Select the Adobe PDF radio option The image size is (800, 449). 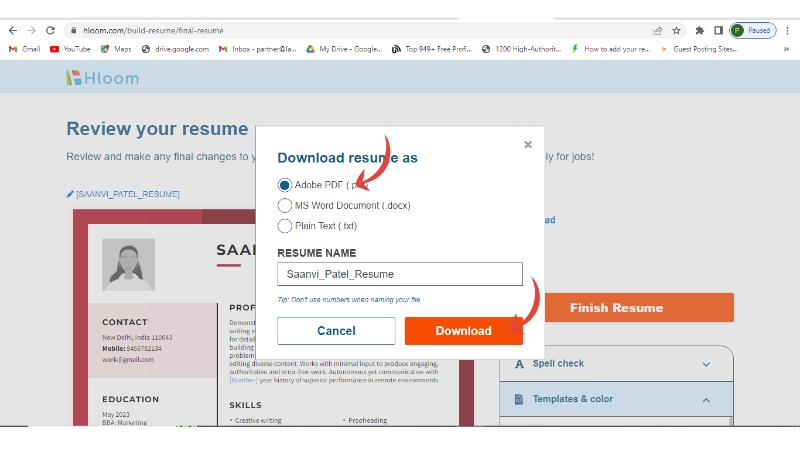(285, 185)
